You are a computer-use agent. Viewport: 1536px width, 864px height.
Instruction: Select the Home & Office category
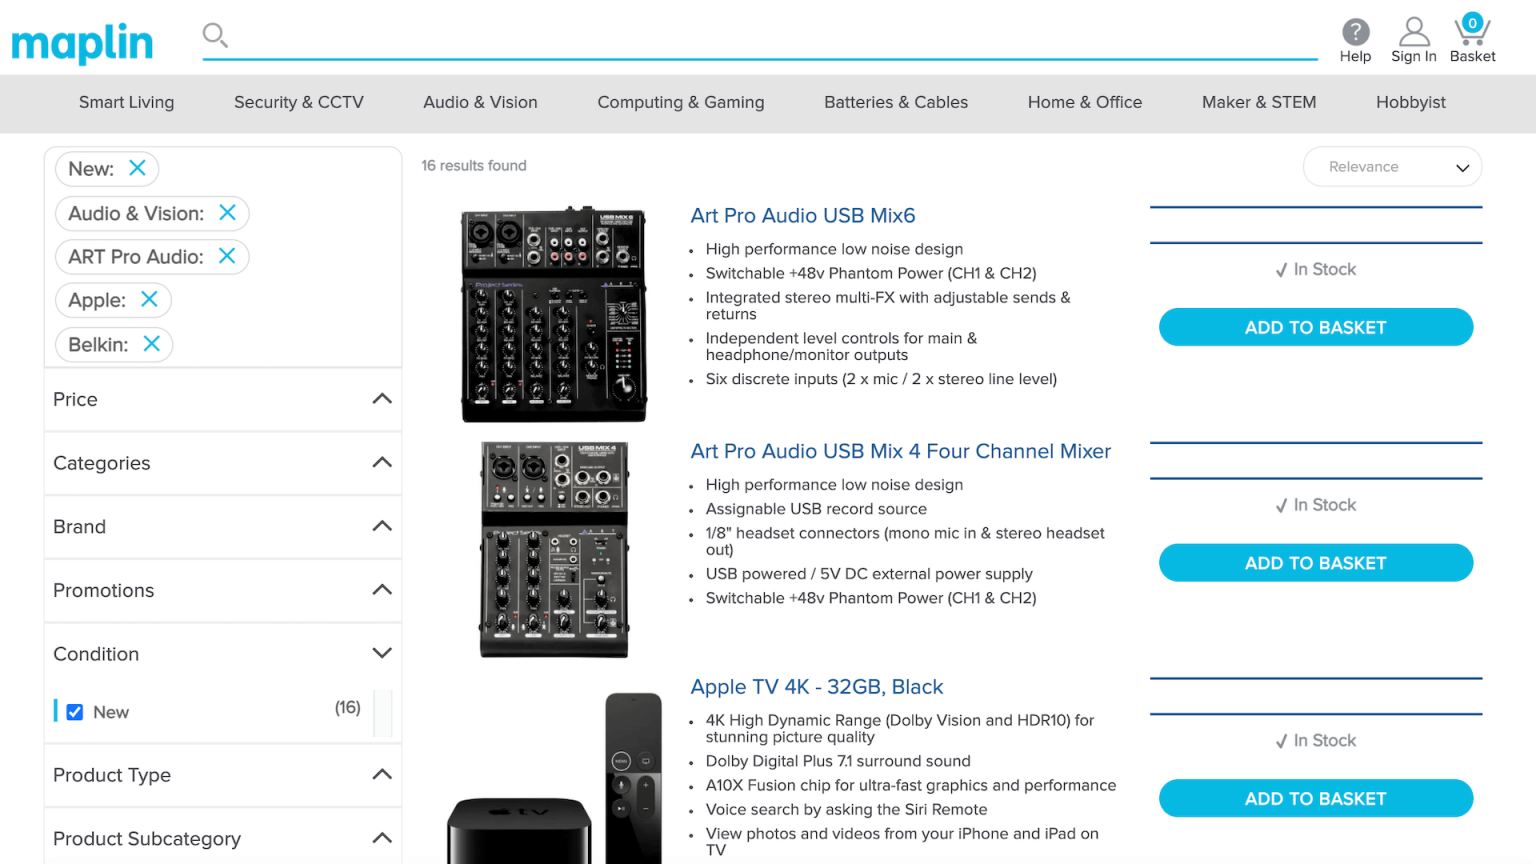tap(1084, 102)
